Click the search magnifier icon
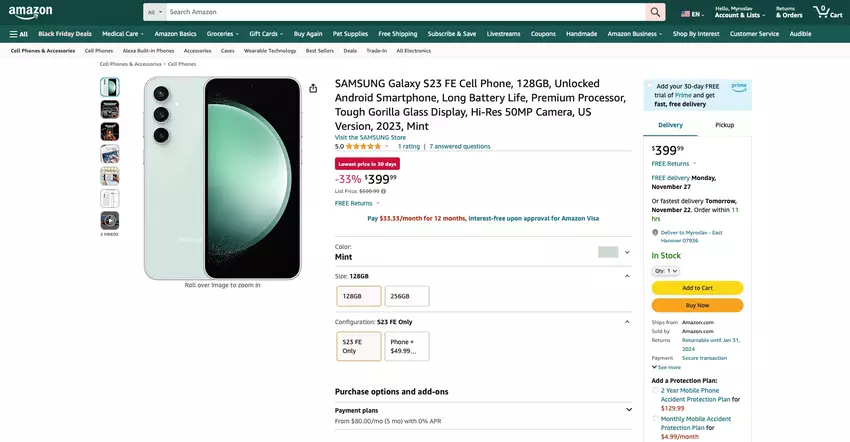 pos(655,12)
